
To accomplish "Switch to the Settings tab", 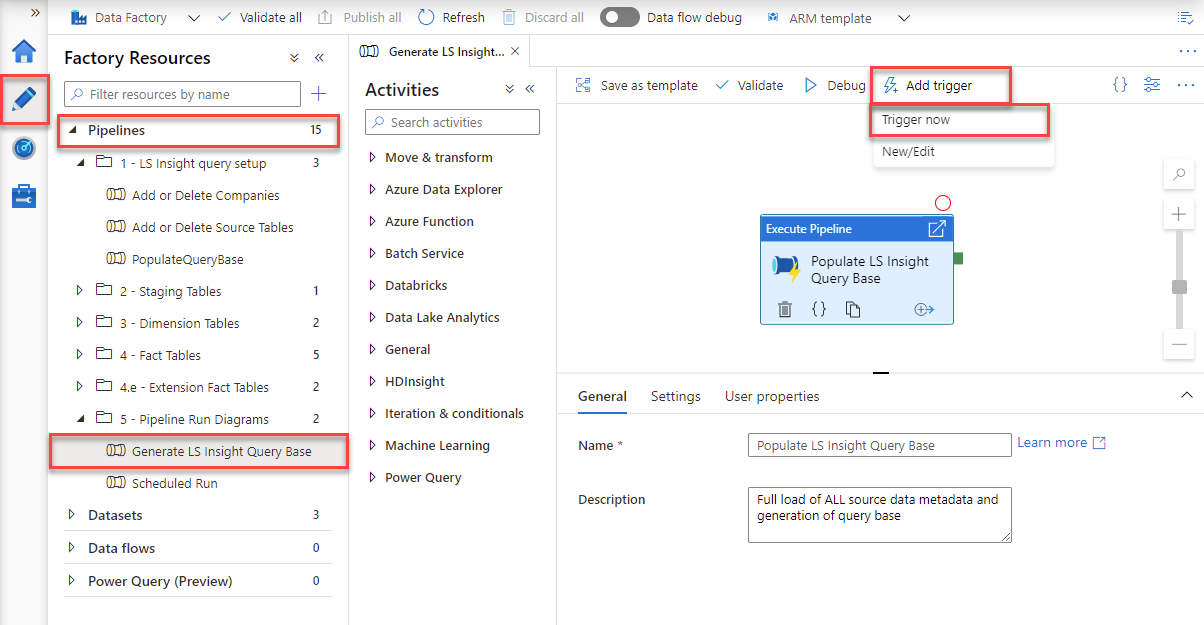I will [x=676, y=396].
